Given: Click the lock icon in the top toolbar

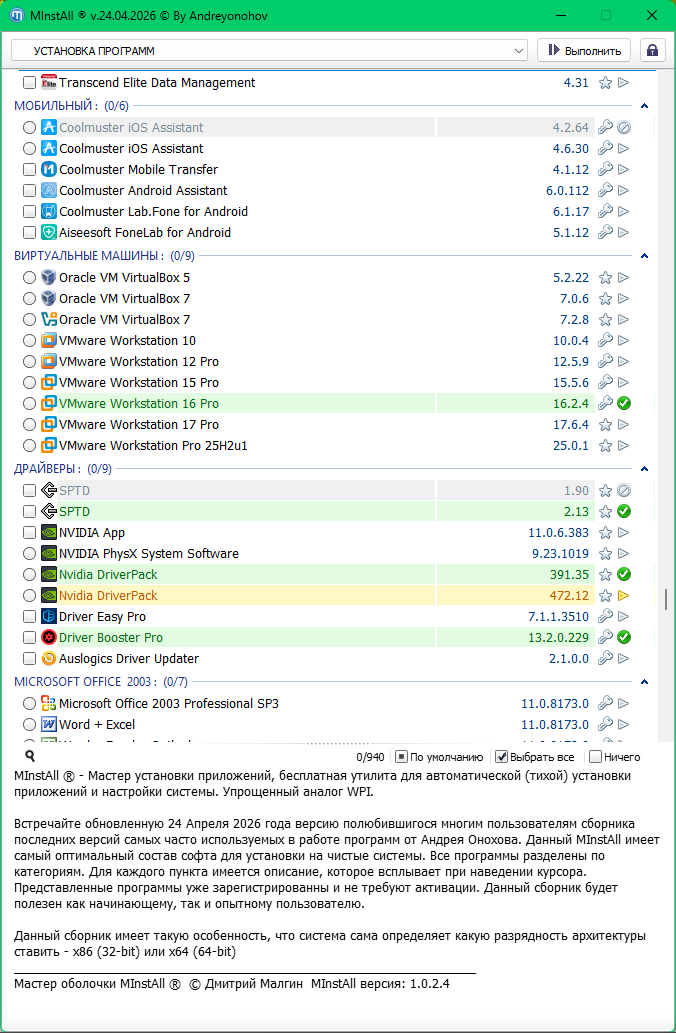Looking at the screenshot, I should 652,50.
